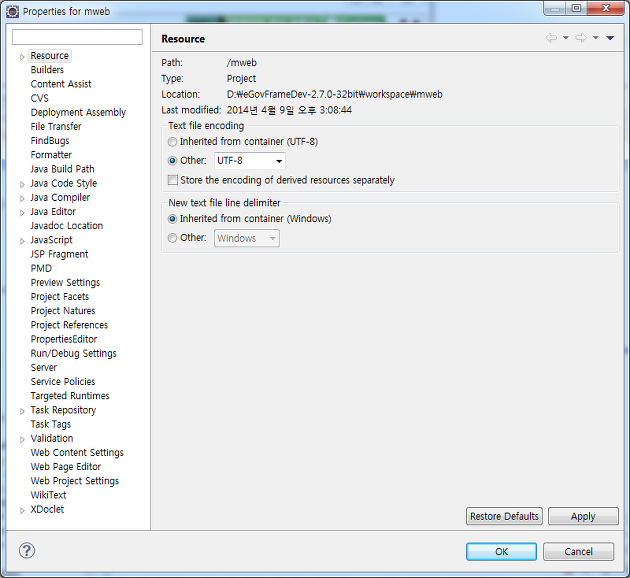This screenshot has height=578, width=630.
Task: Open JSP Fragment settings
Action: (x=59, y=254)
